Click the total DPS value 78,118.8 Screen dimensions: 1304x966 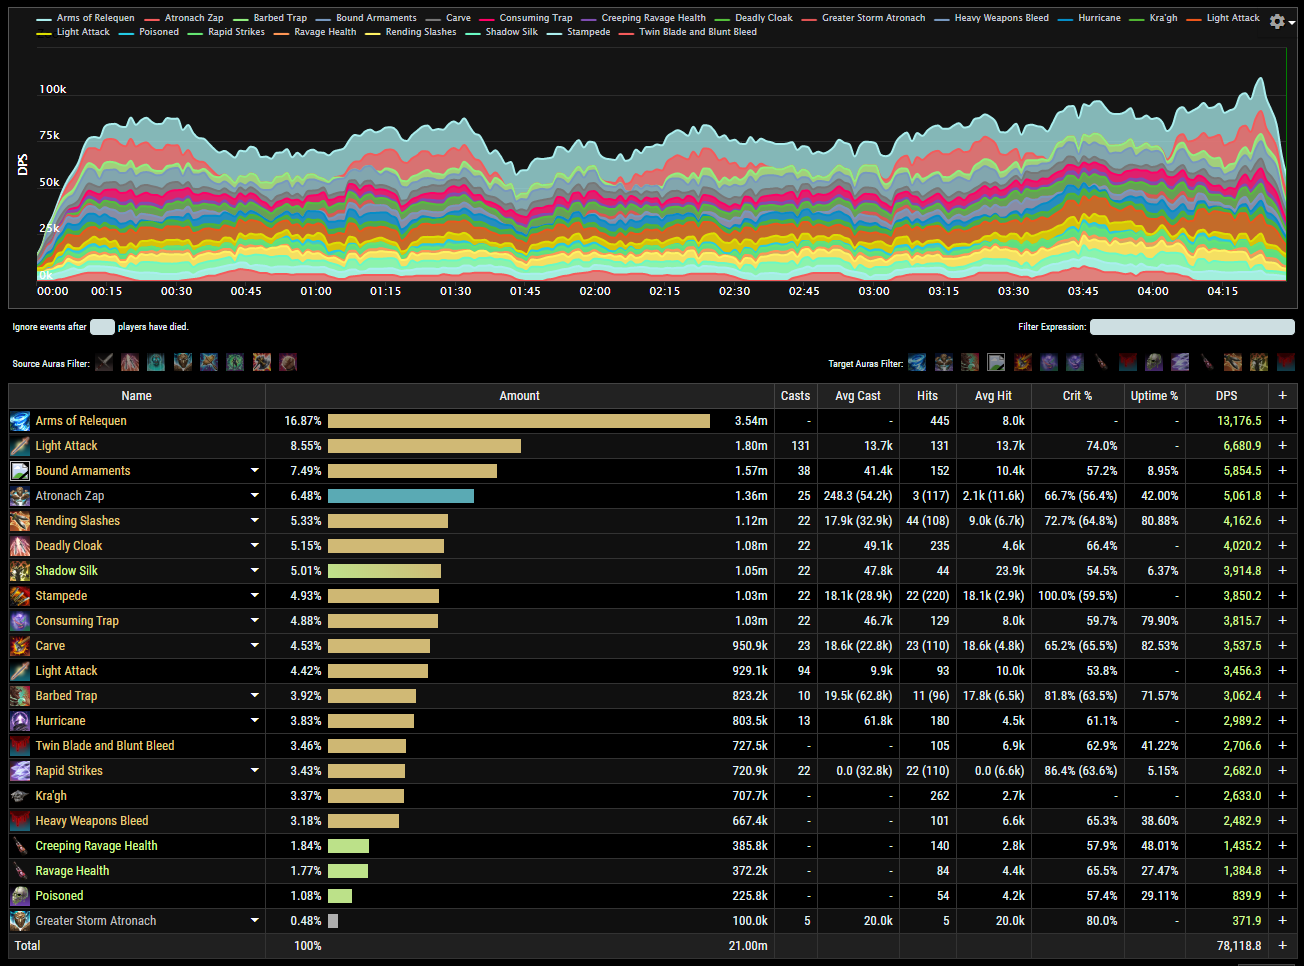coord(1239,946)
